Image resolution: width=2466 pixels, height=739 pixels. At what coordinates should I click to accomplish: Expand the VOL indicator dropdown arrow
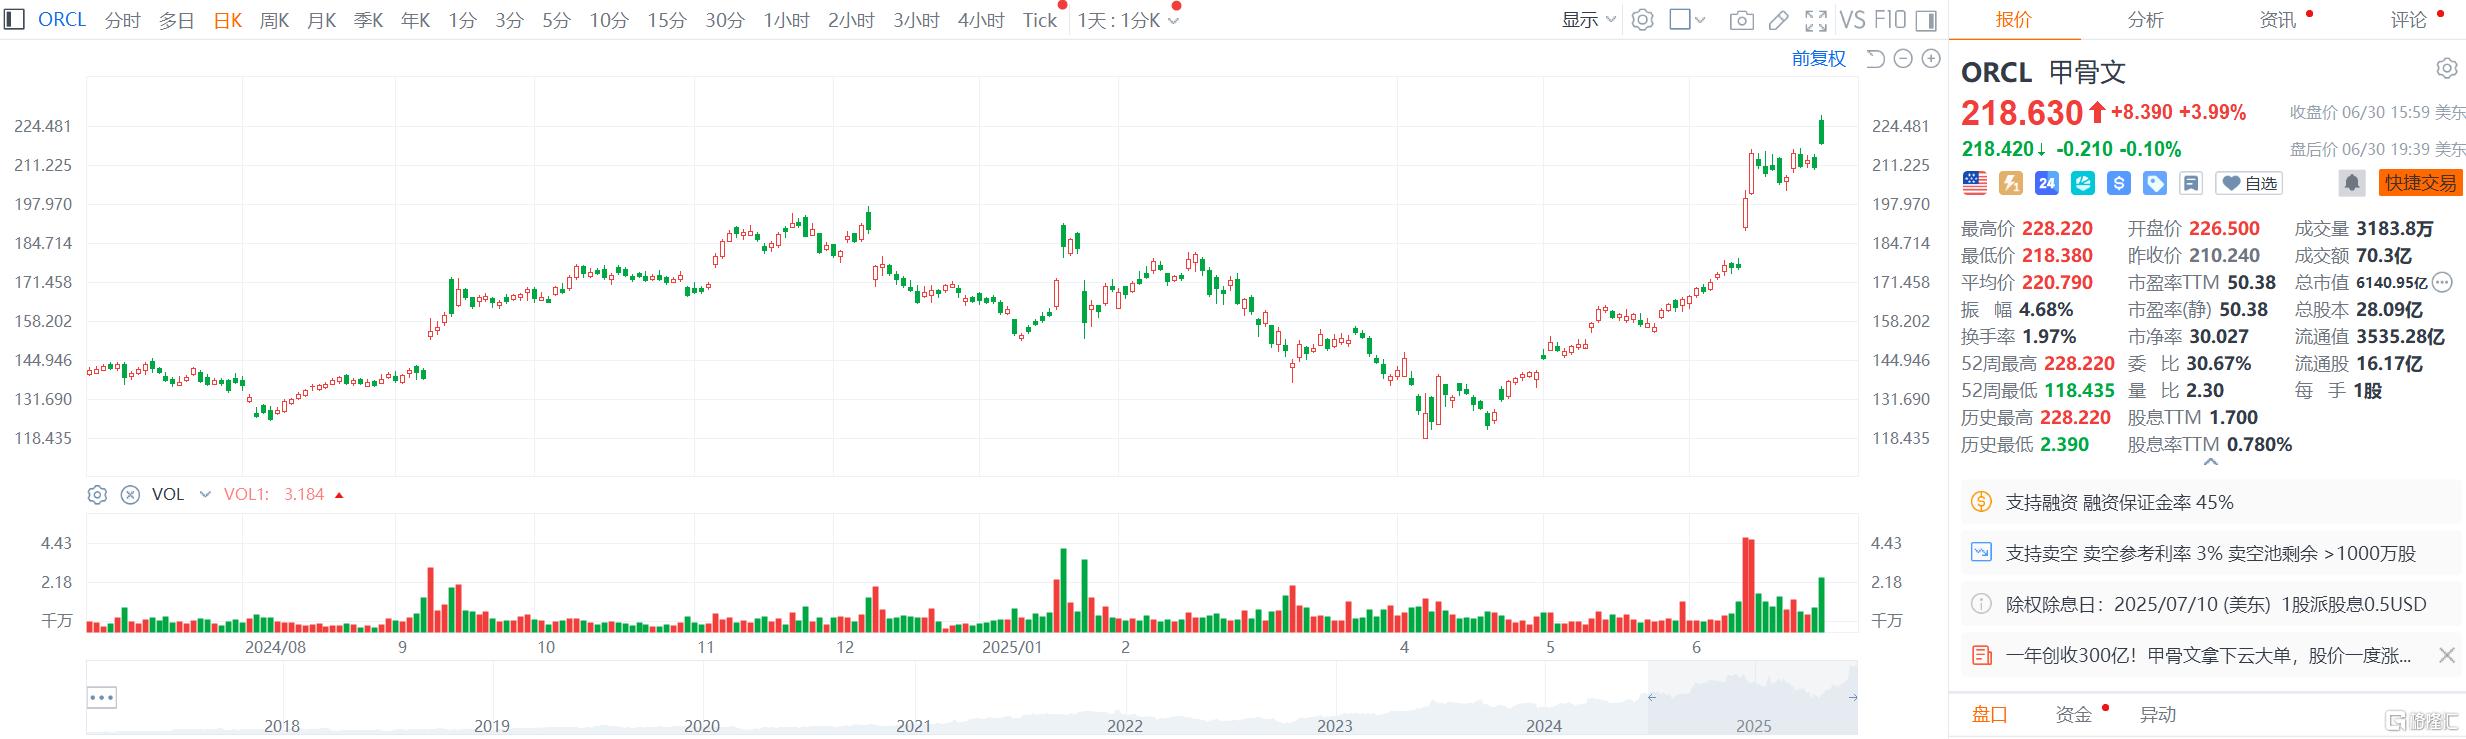[x=205, y=495]
